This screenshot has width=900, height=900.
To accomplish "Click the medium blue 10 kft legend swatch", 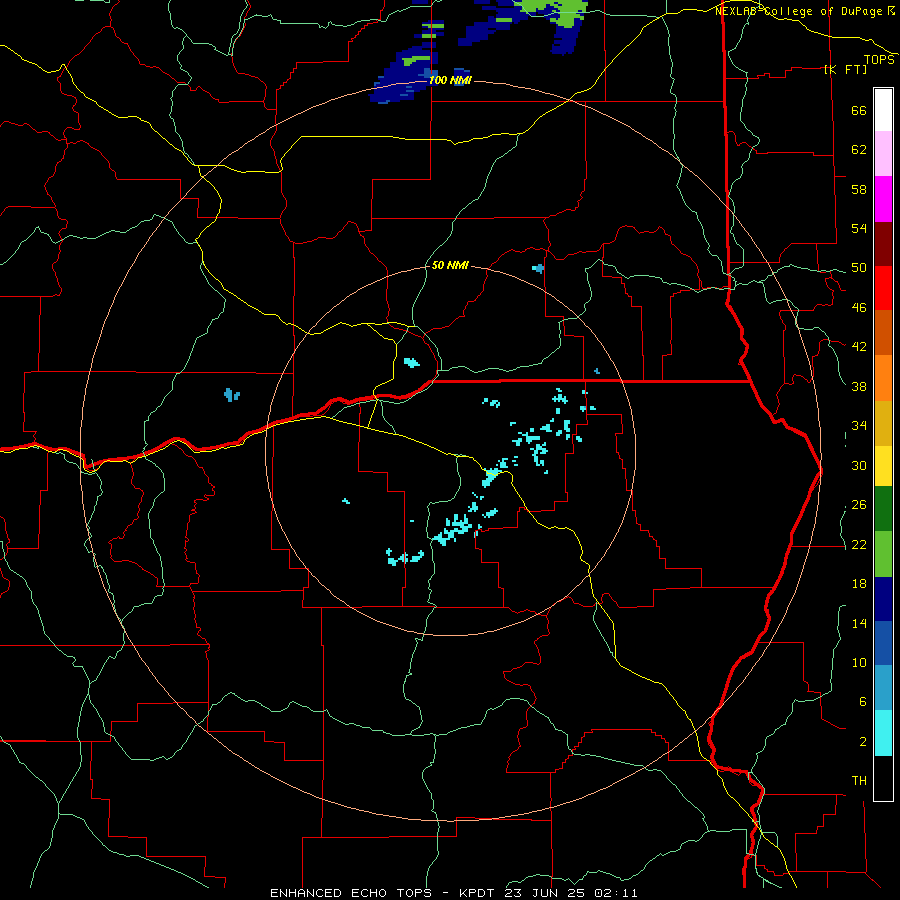I will tap(883, 643).
